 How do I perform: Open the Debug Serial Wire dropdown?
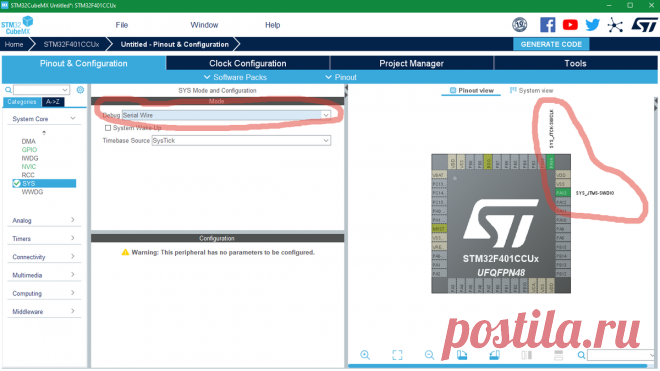click(226, 115)
